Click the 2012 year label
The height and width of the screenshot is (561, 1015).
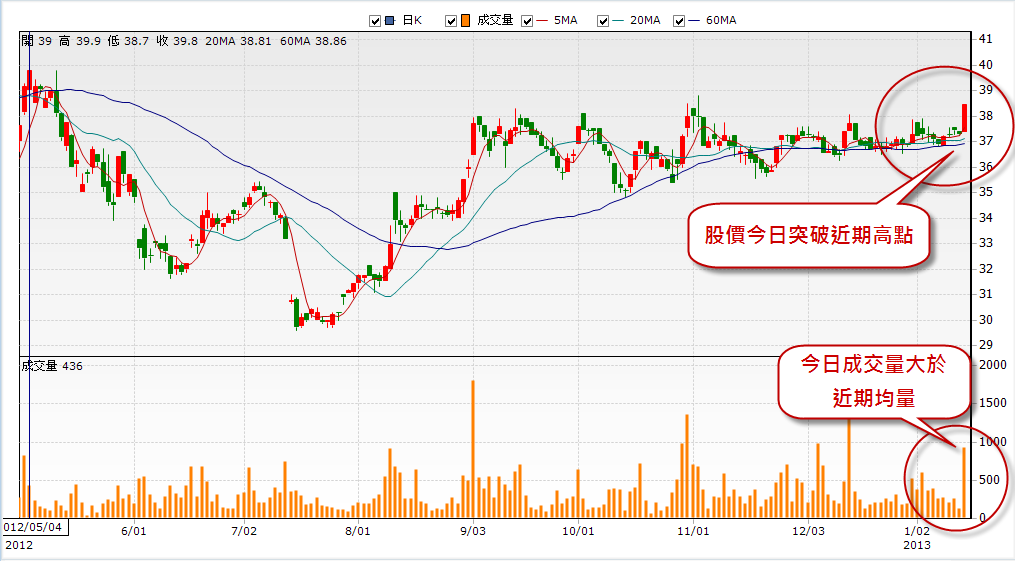(19, 545)
